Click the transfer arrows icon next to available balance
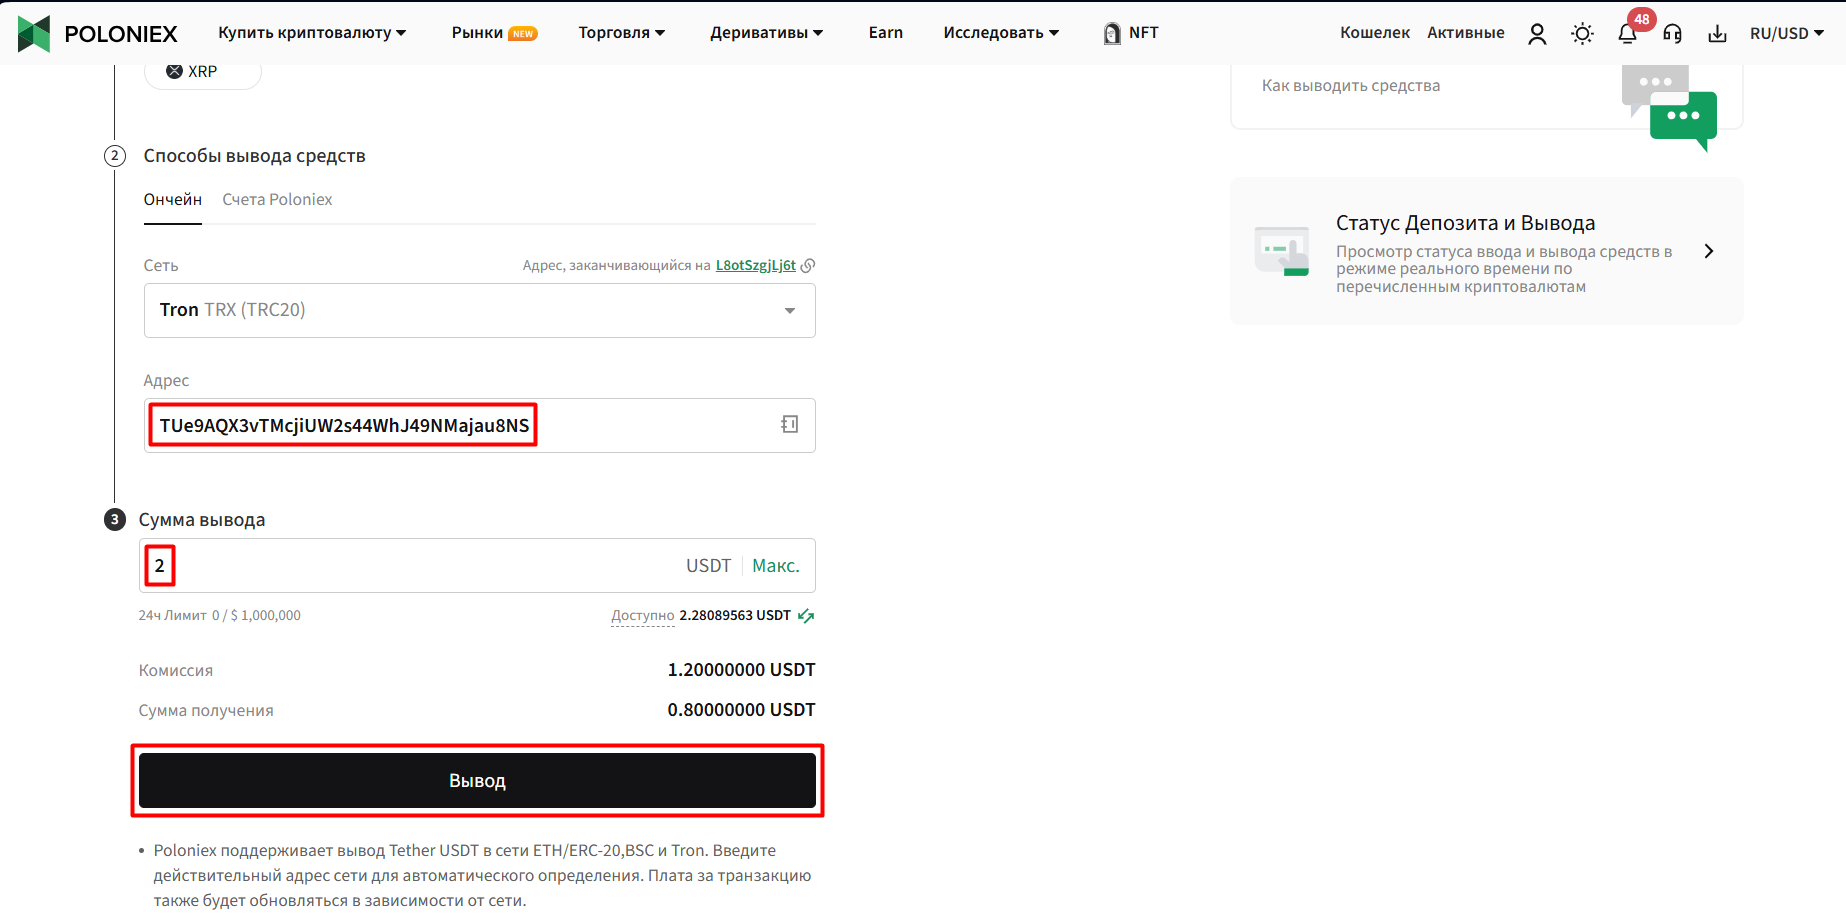Viewport: 1846px width, 918px height. tap(806, 616)
